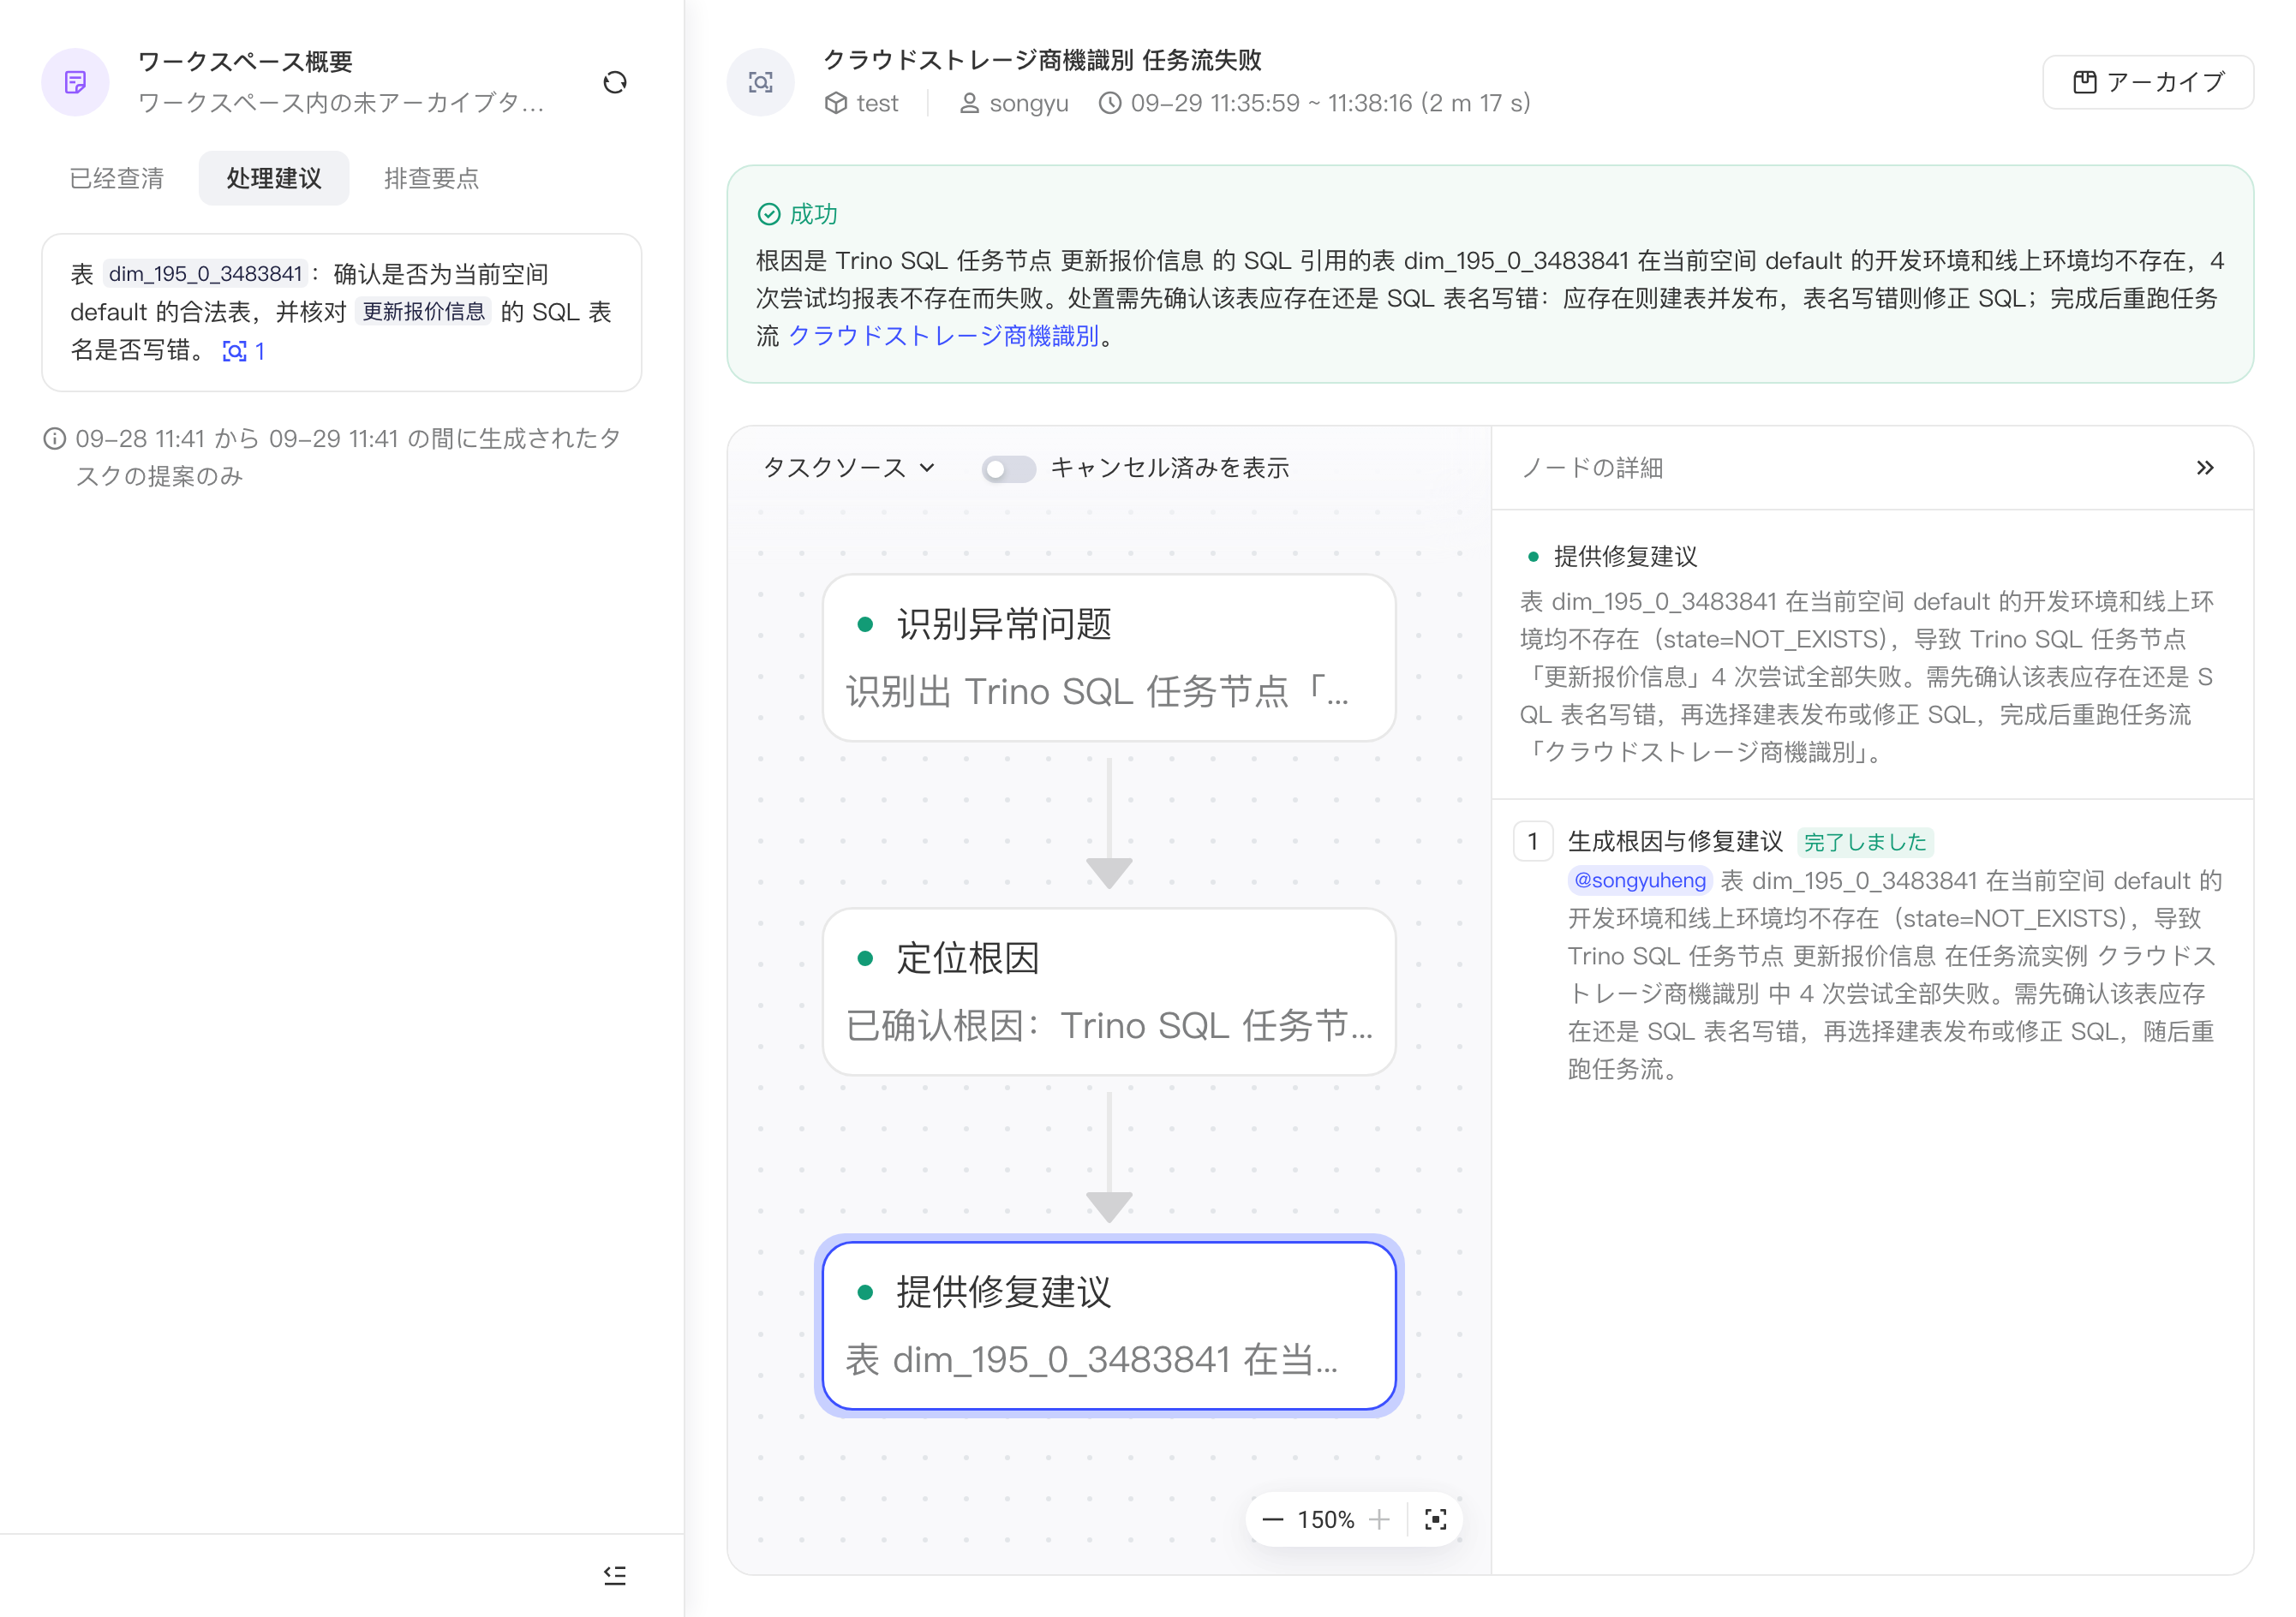Screen dimensions: 2296x1617
Task: Click the 生成根因与修复建议 step title
Action: pos(1675,842)
